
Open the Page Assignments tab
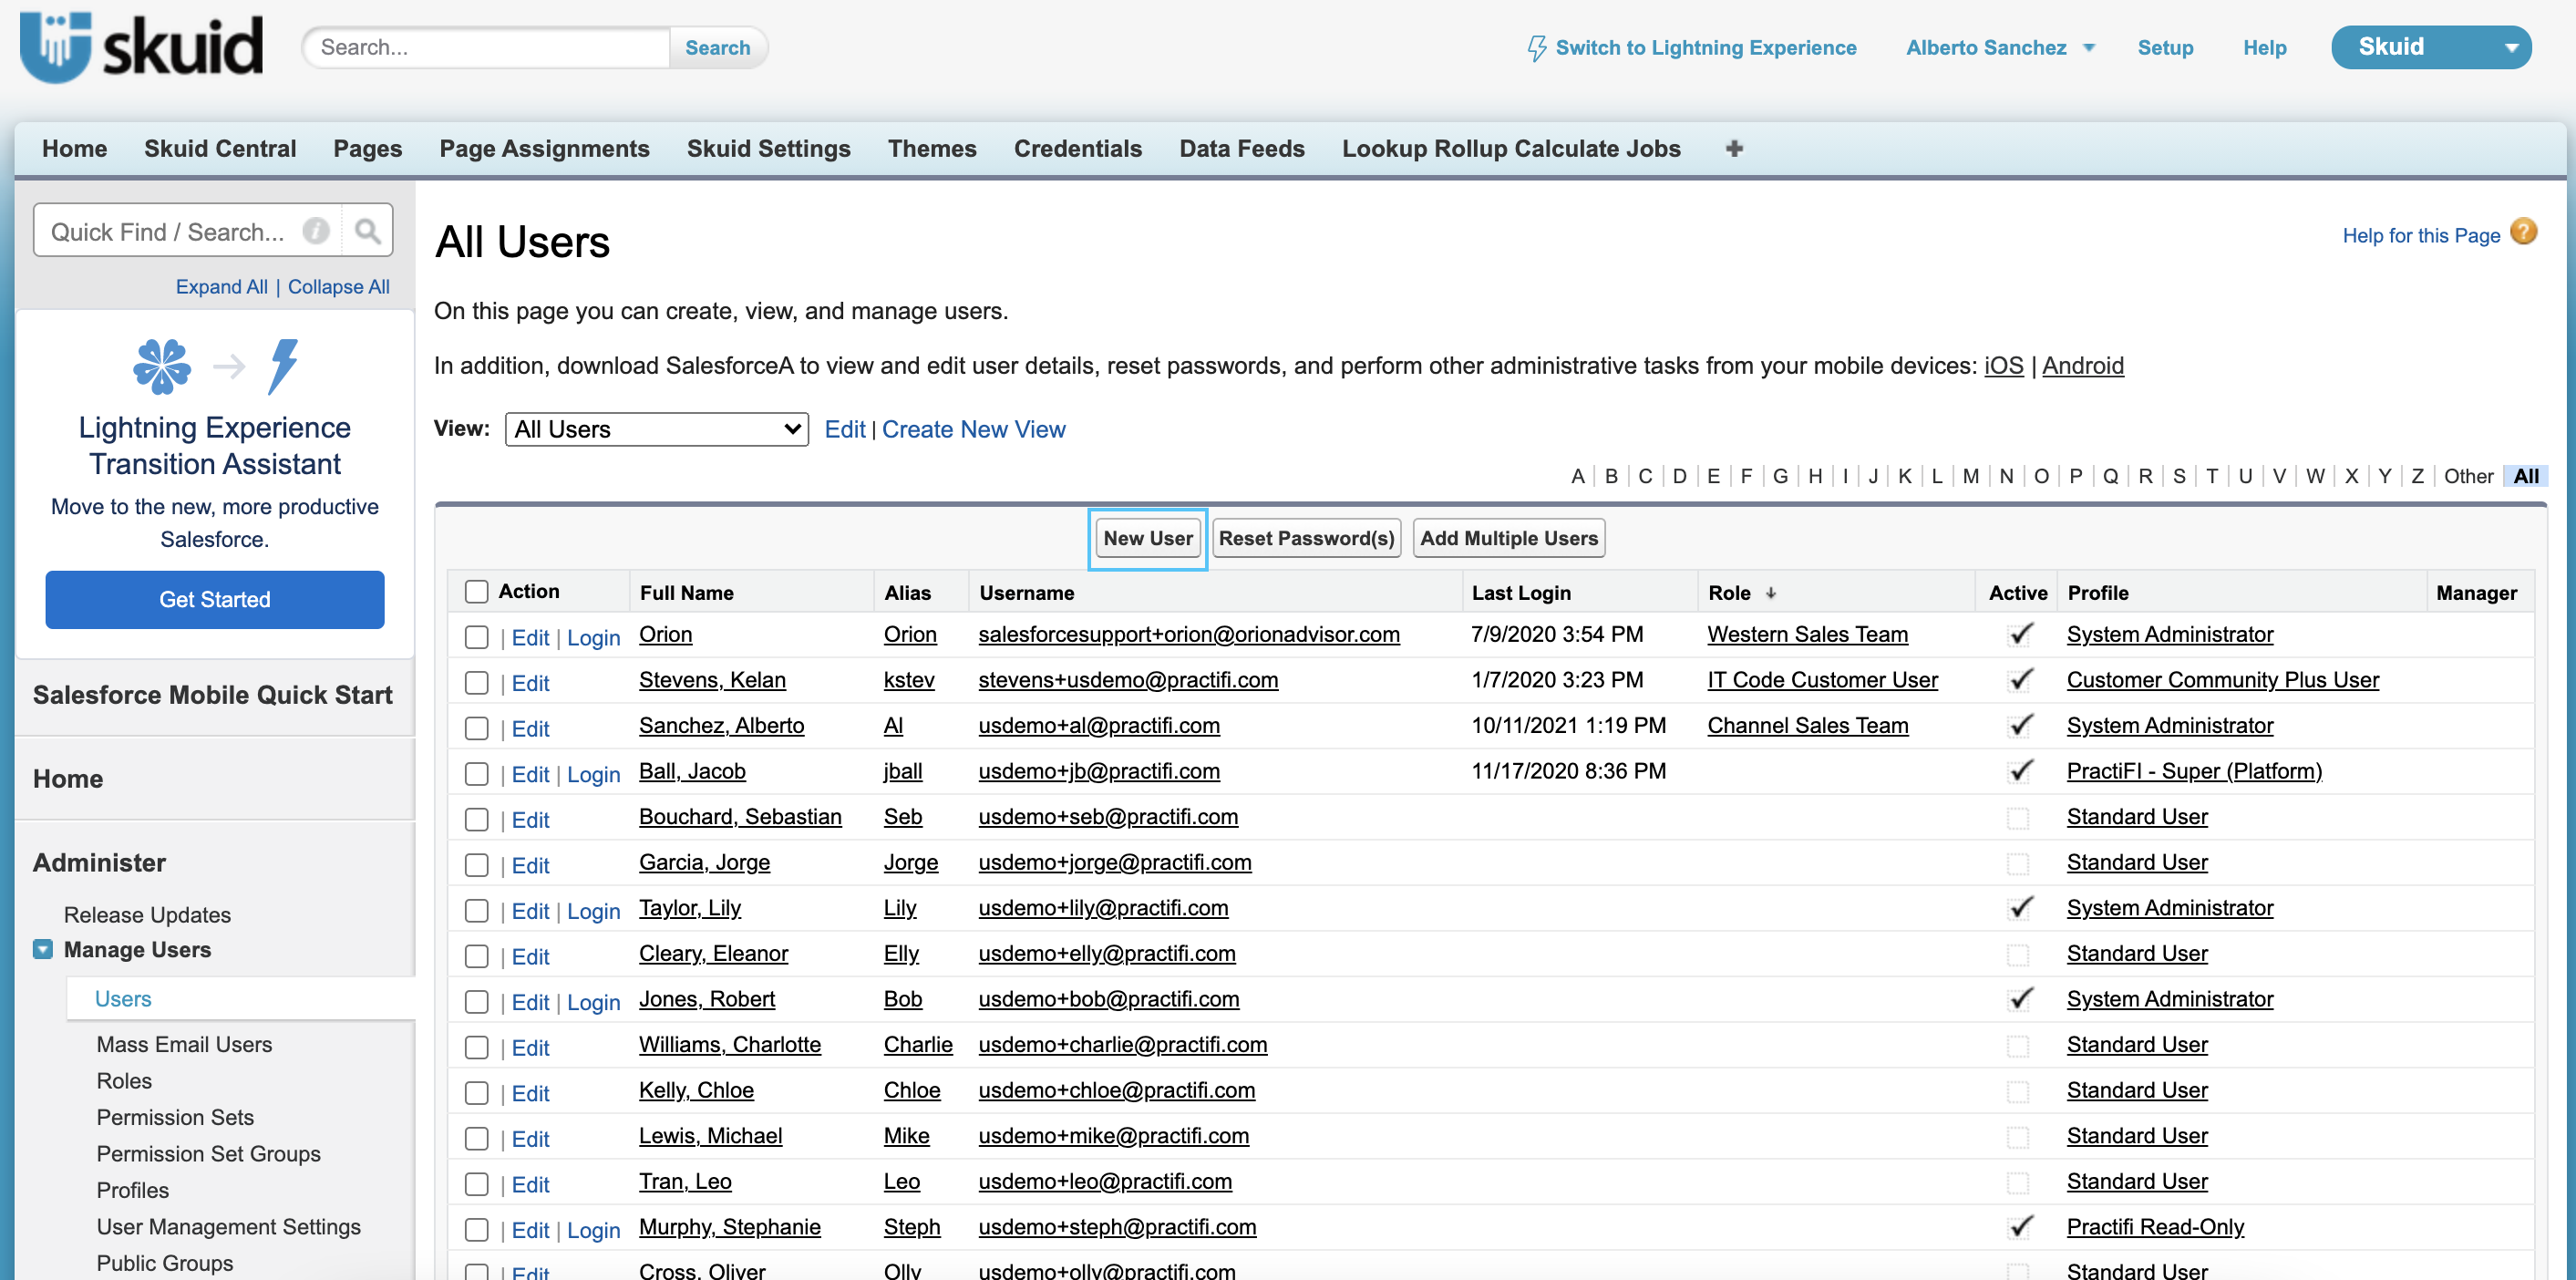(544, 148)
